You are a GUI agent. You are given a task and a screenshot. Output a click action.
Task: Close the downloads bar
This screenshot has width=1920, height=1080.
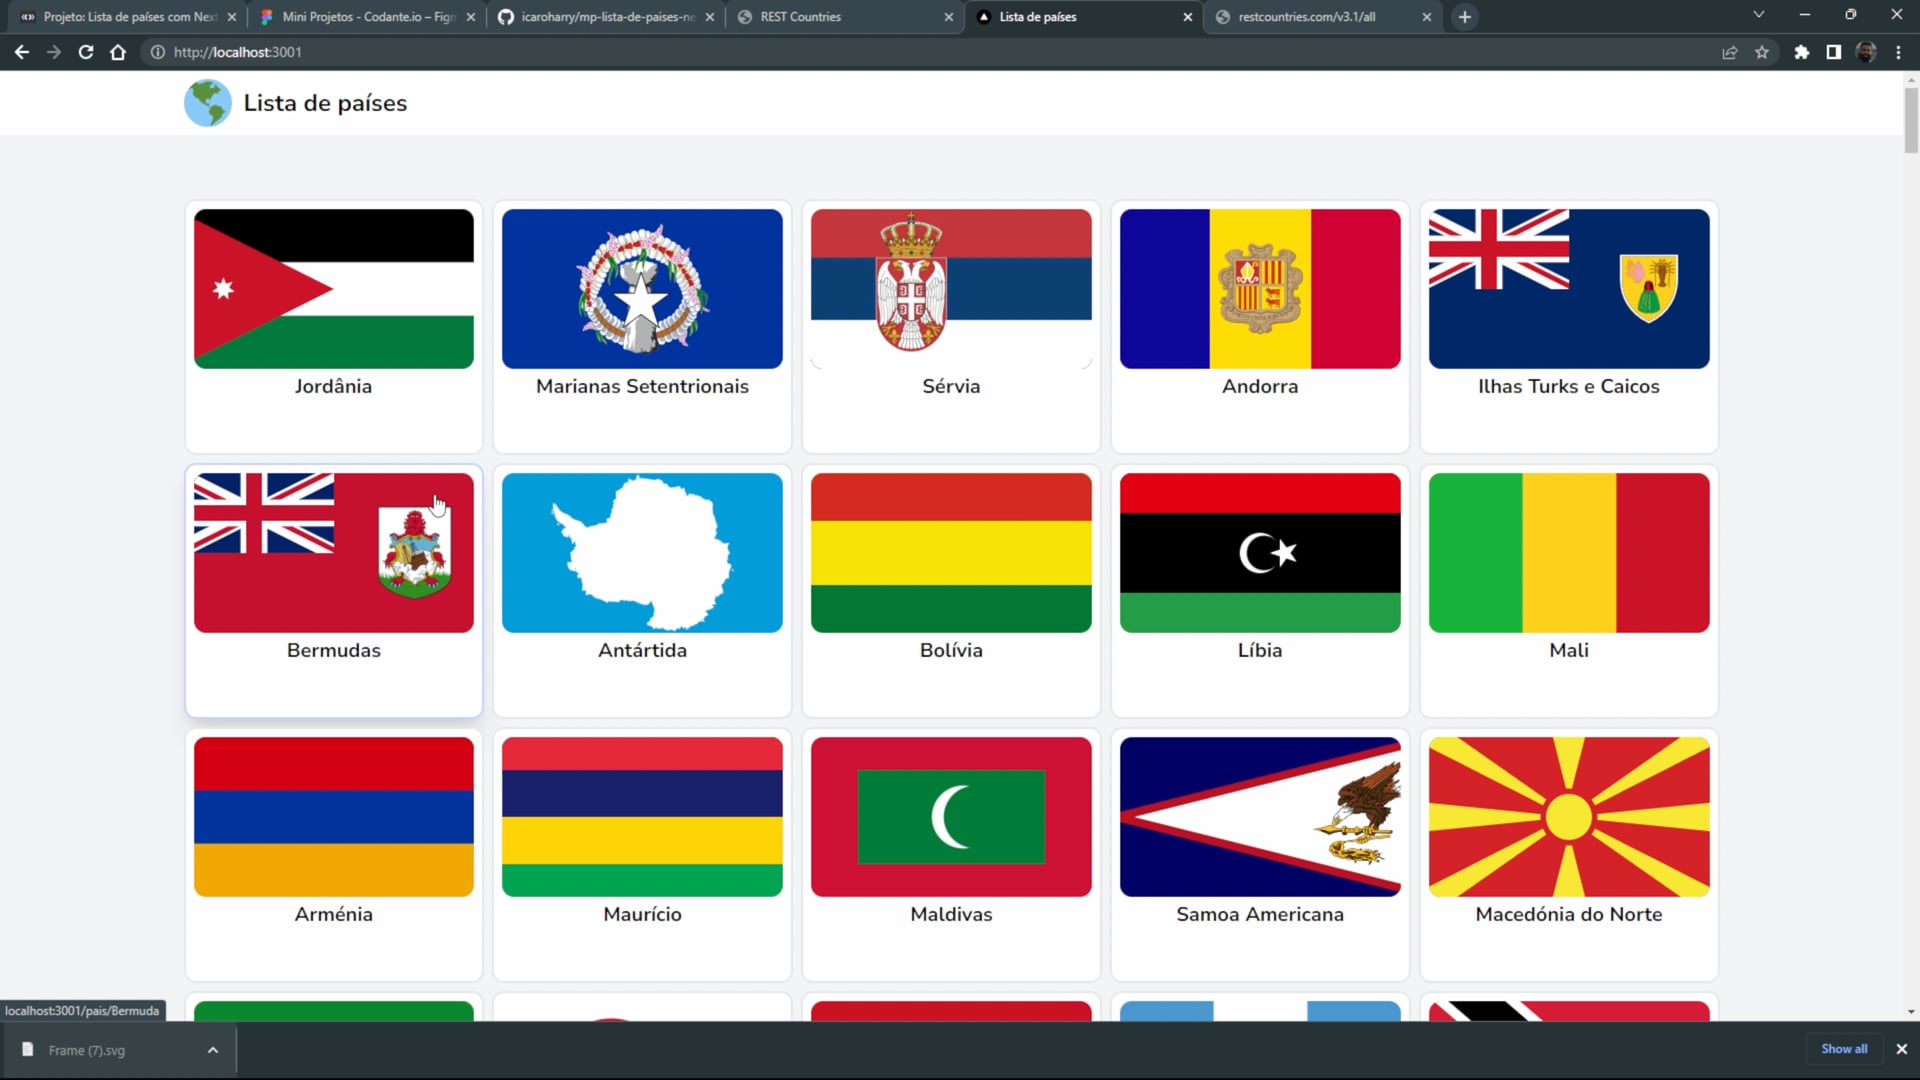point(1902,1049)
